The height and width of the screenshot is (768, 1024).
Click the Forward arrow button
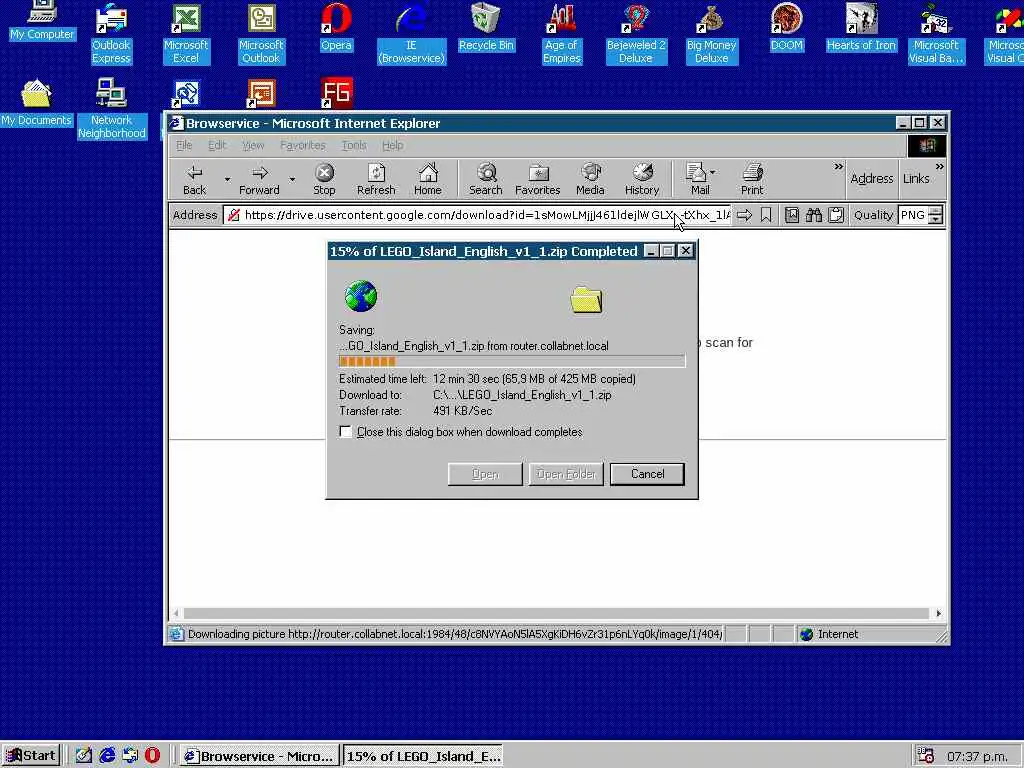(259, 179)
